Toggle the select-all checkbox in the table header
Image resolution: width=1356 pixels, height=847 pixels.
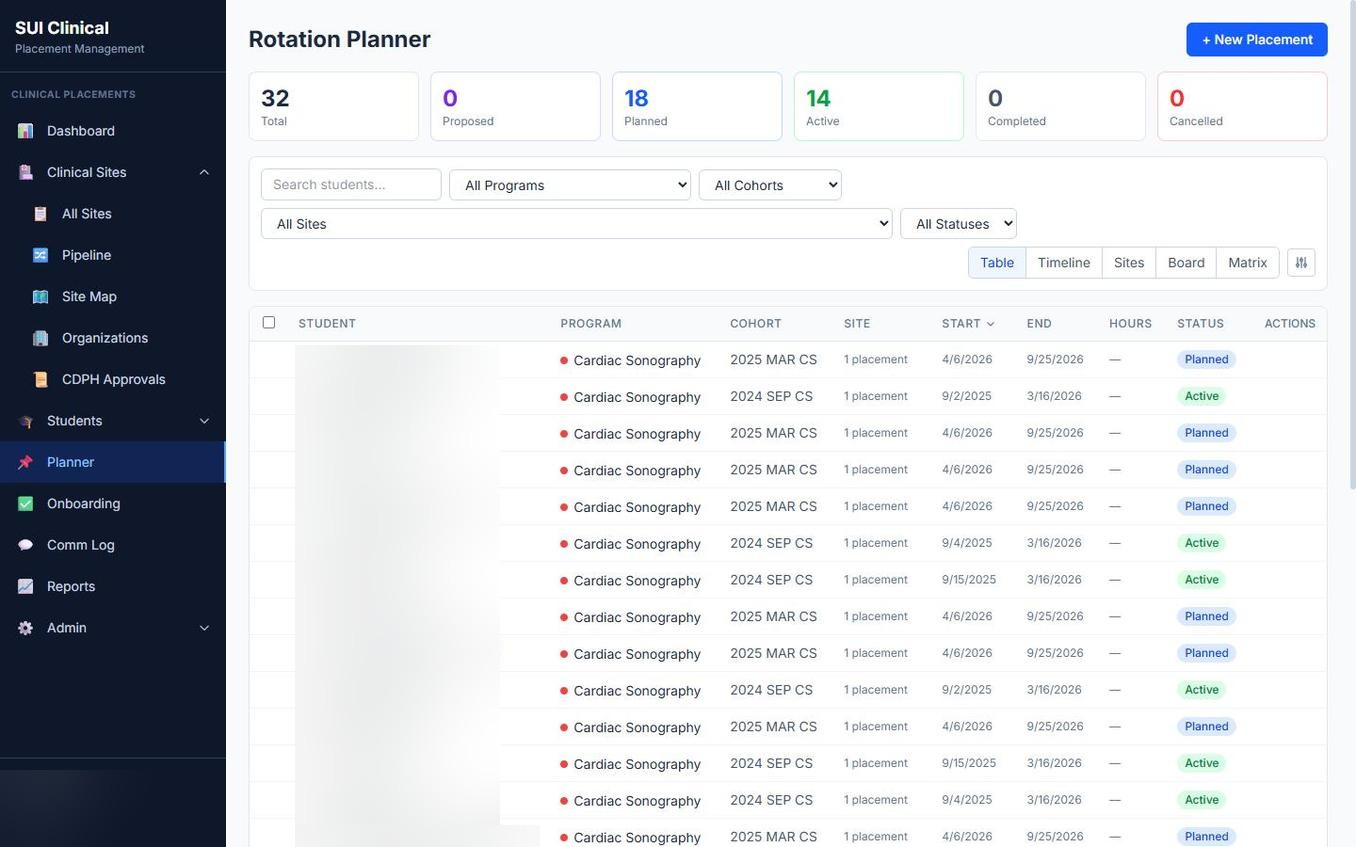click(267, 321)
